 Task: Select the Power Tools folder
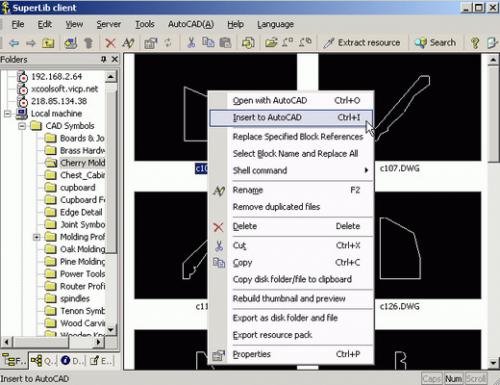[82, 274]
